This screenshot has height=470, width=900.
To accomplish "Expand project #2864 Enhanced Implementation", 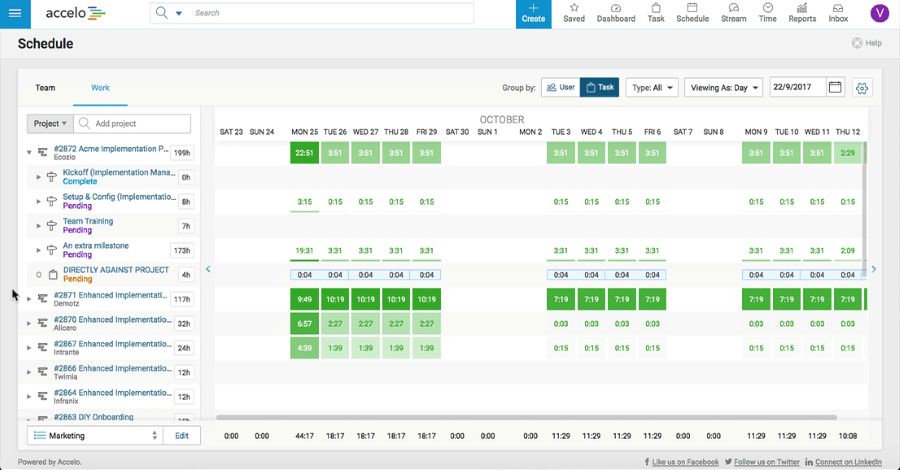I will click(29, 397).
